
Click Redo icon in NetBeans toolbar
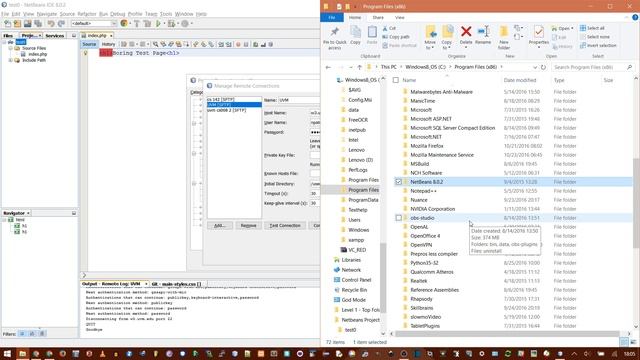point(61,24)
